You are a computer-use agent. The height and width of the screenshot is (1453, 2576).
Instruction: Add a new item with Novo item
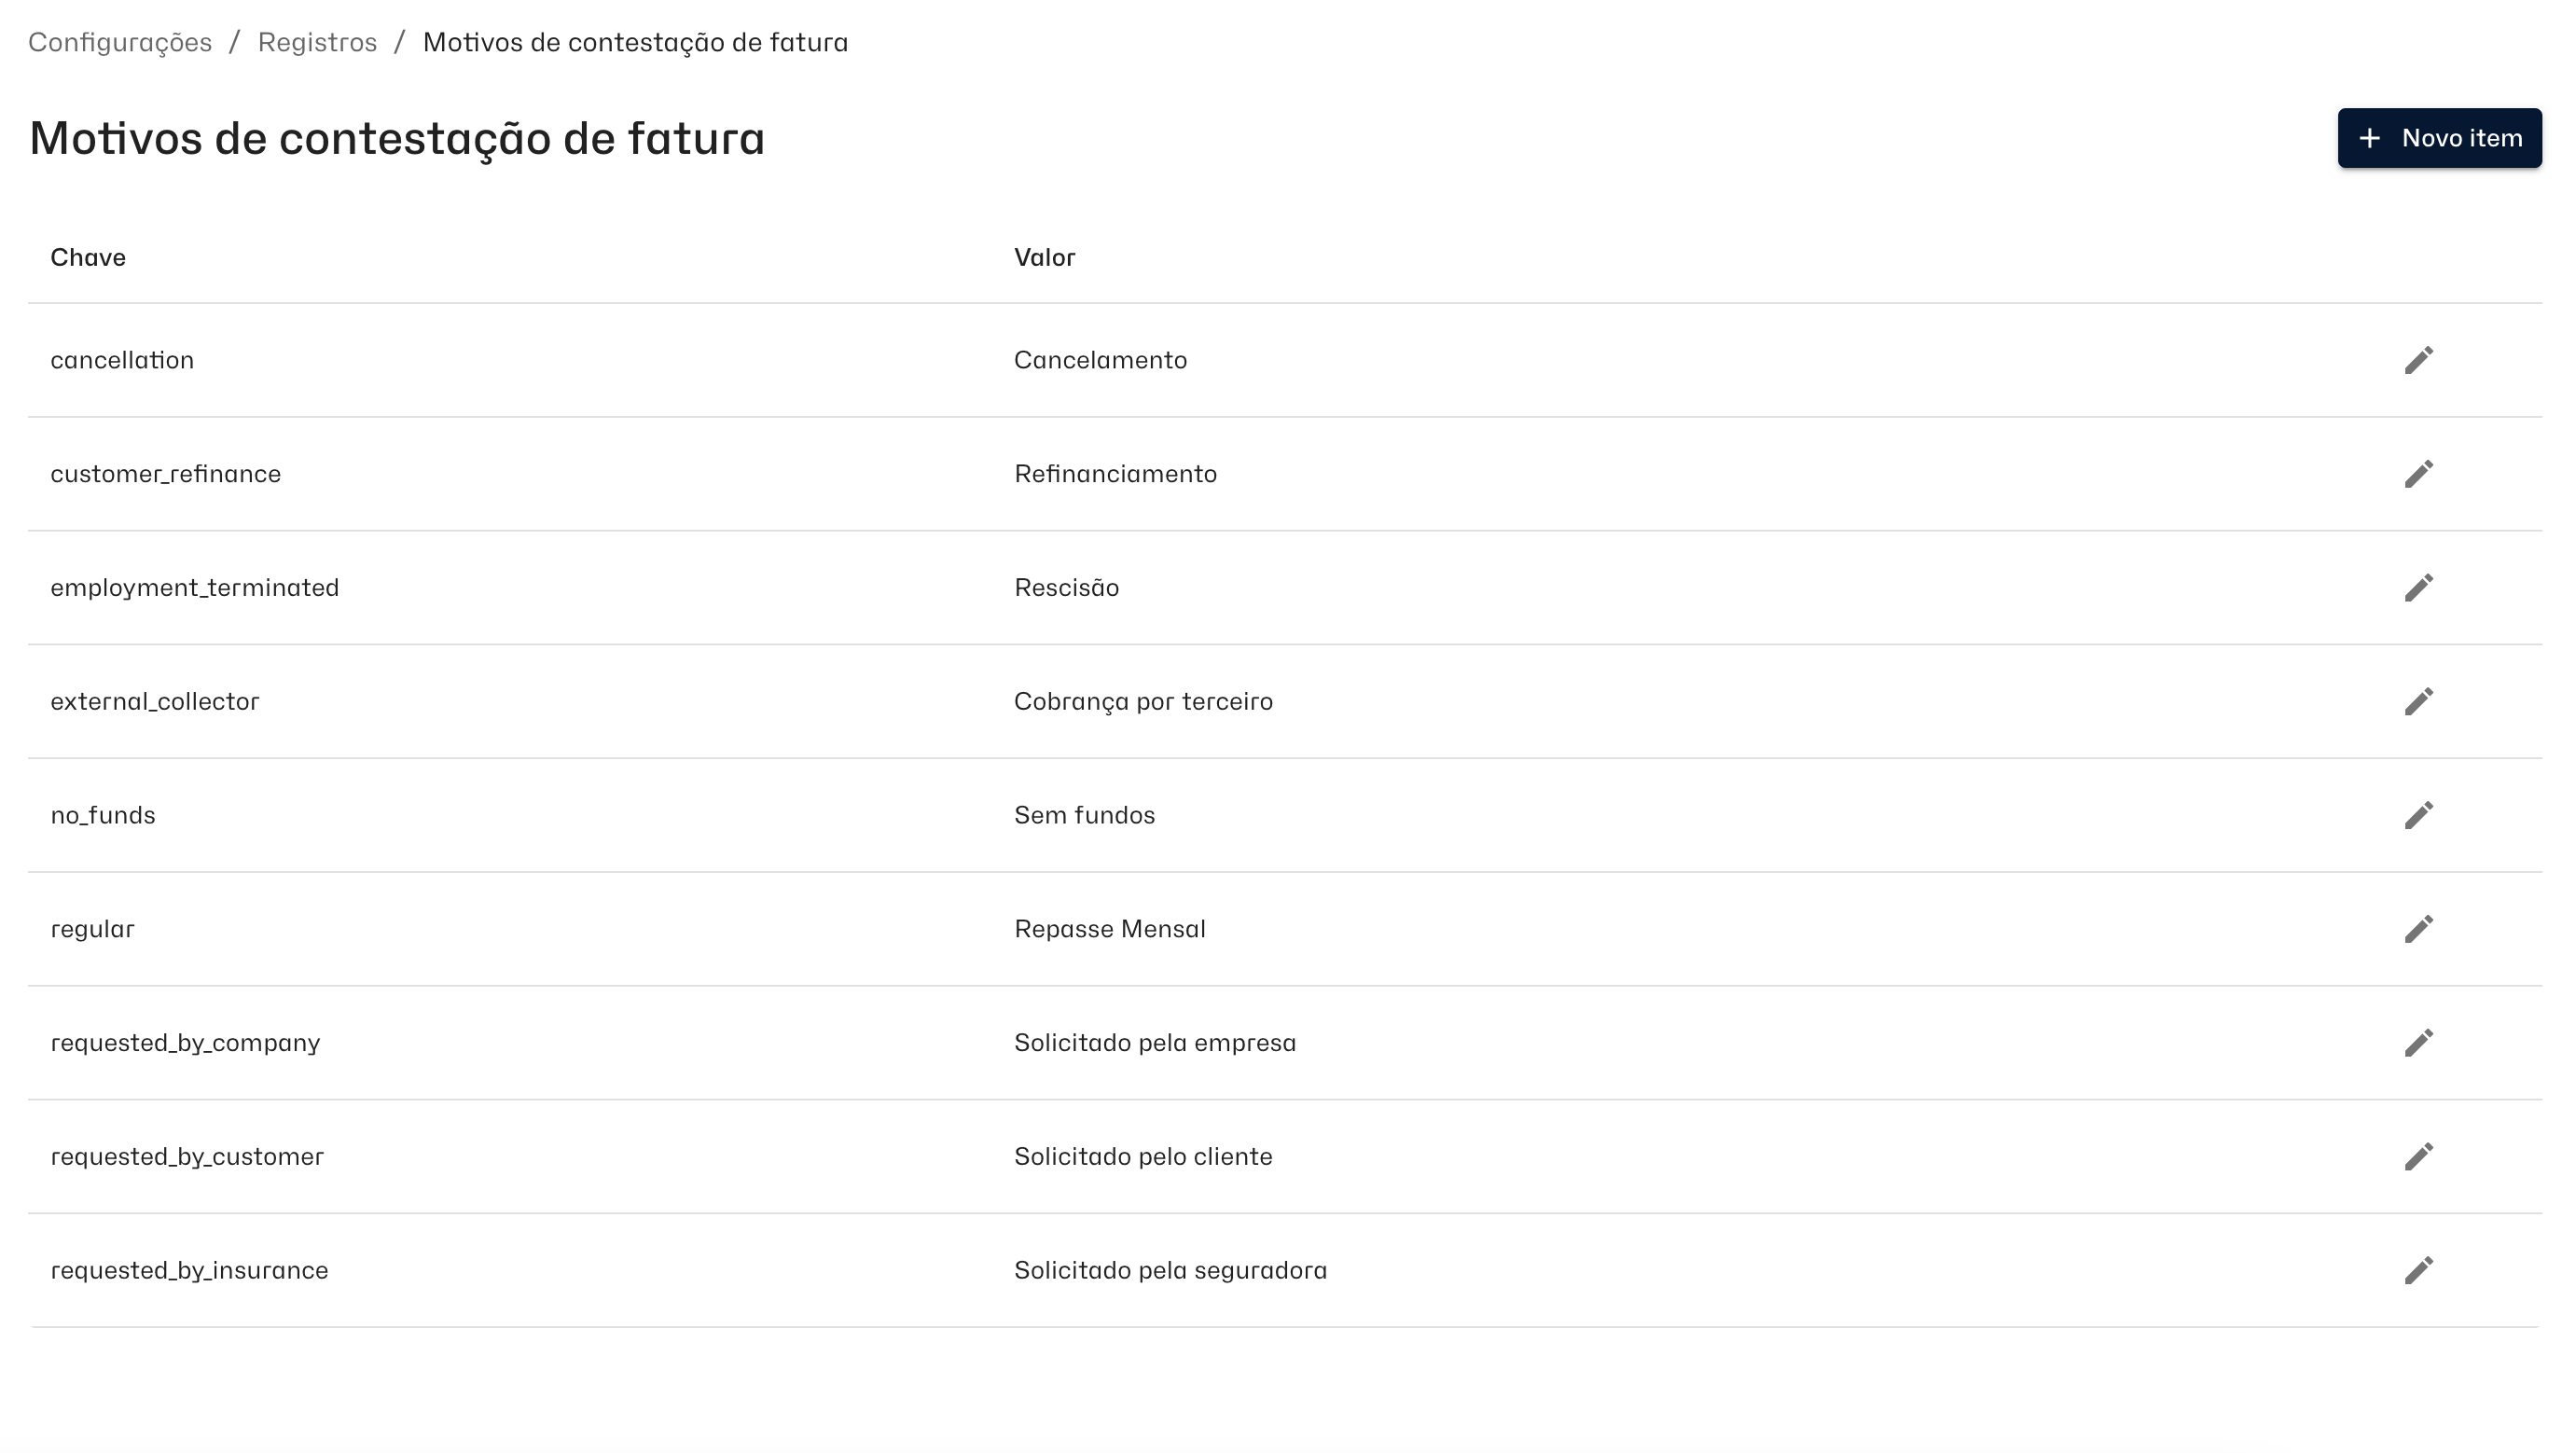pyautogui.click(x=2439, y=138)
